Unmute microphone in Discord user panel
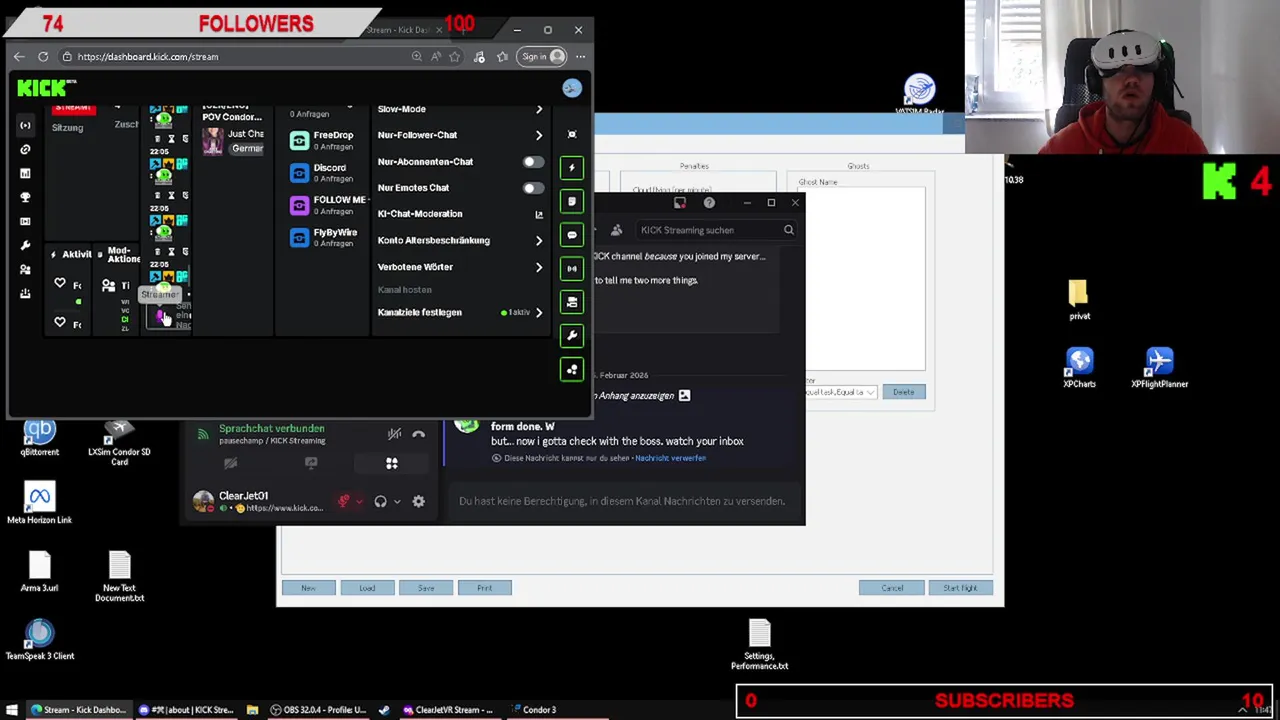The width and height of the screenshot is (1280, 720). click(344, 501)
